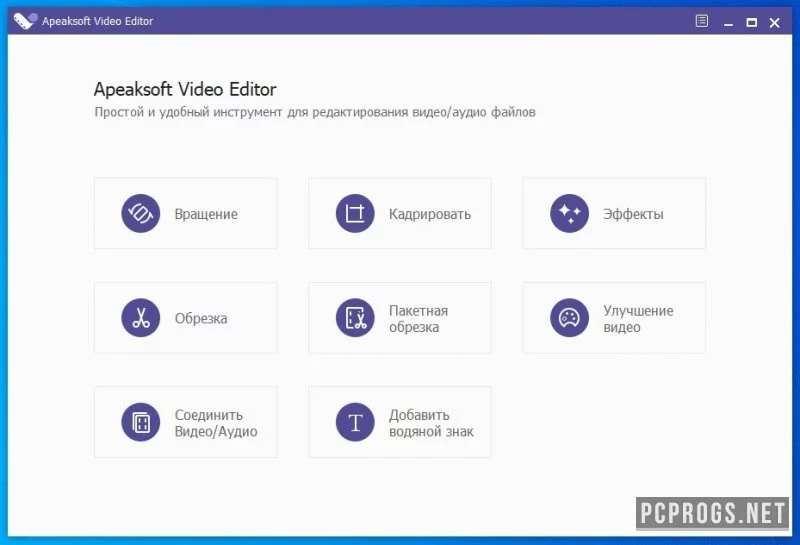Open the Добавить водяной знак watermark tool

(399, 422)
